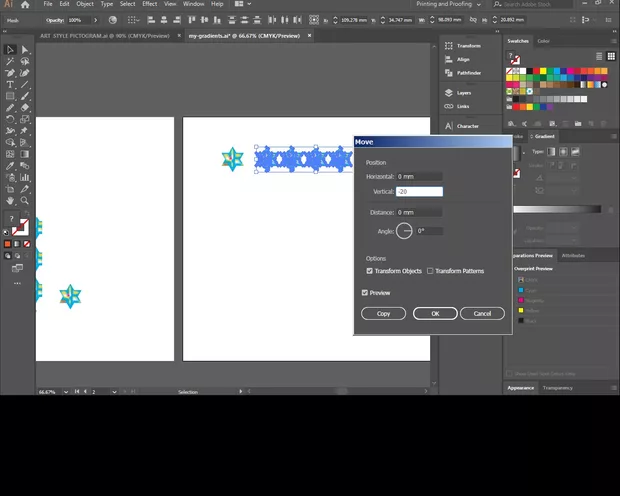Open the Transform panel icon
Image resolution: width=620 pixels, height=496 pixels.
449,46
